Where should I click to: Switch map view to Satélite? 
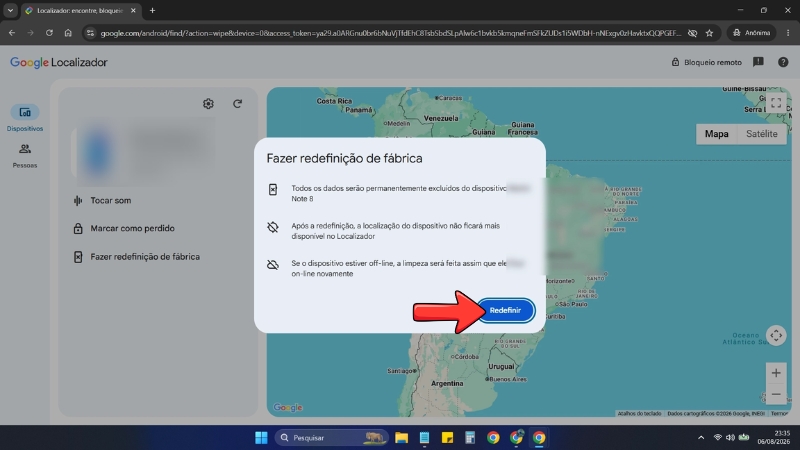[x=762, y=134]
